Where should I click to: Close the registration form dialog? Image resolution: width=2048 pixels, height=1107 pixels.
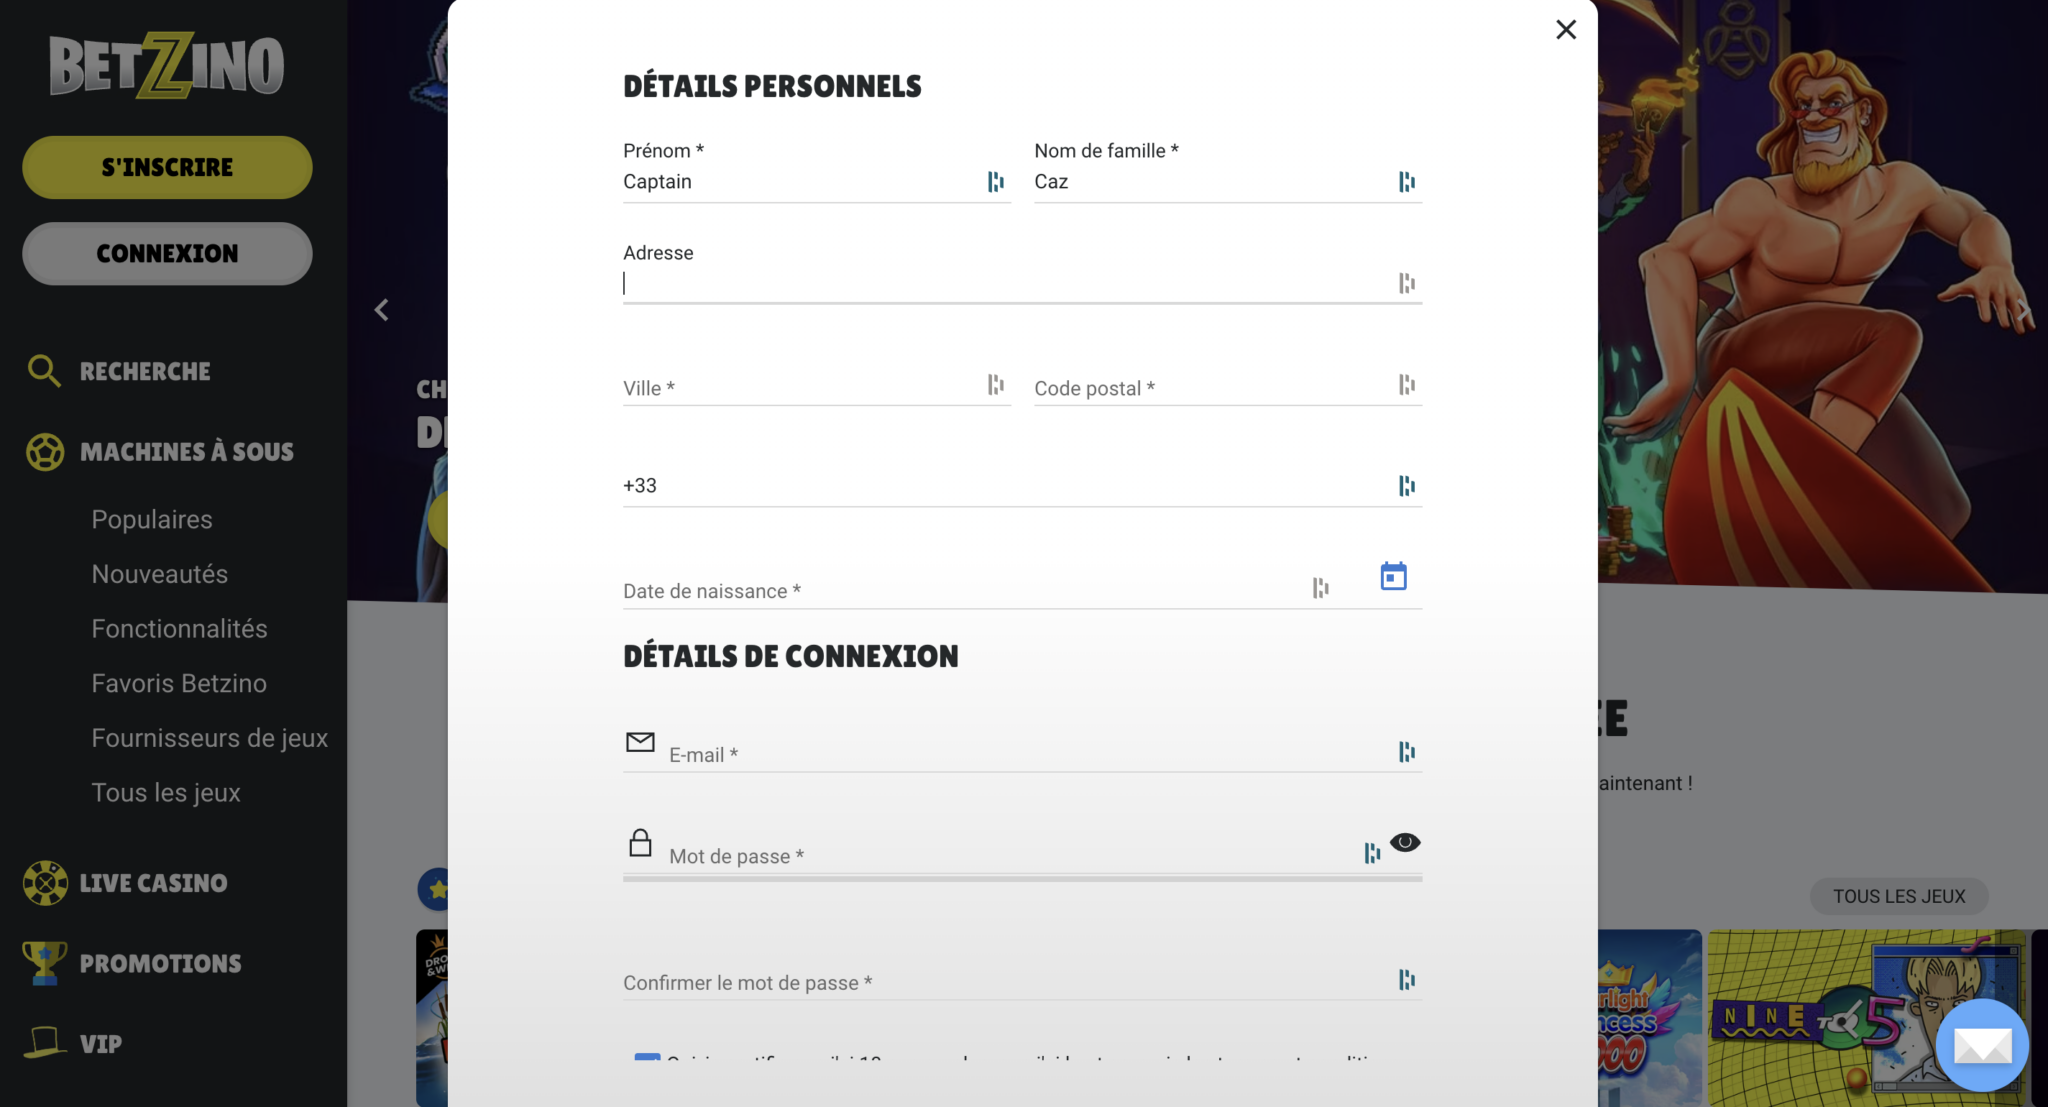coord(1566,30)
